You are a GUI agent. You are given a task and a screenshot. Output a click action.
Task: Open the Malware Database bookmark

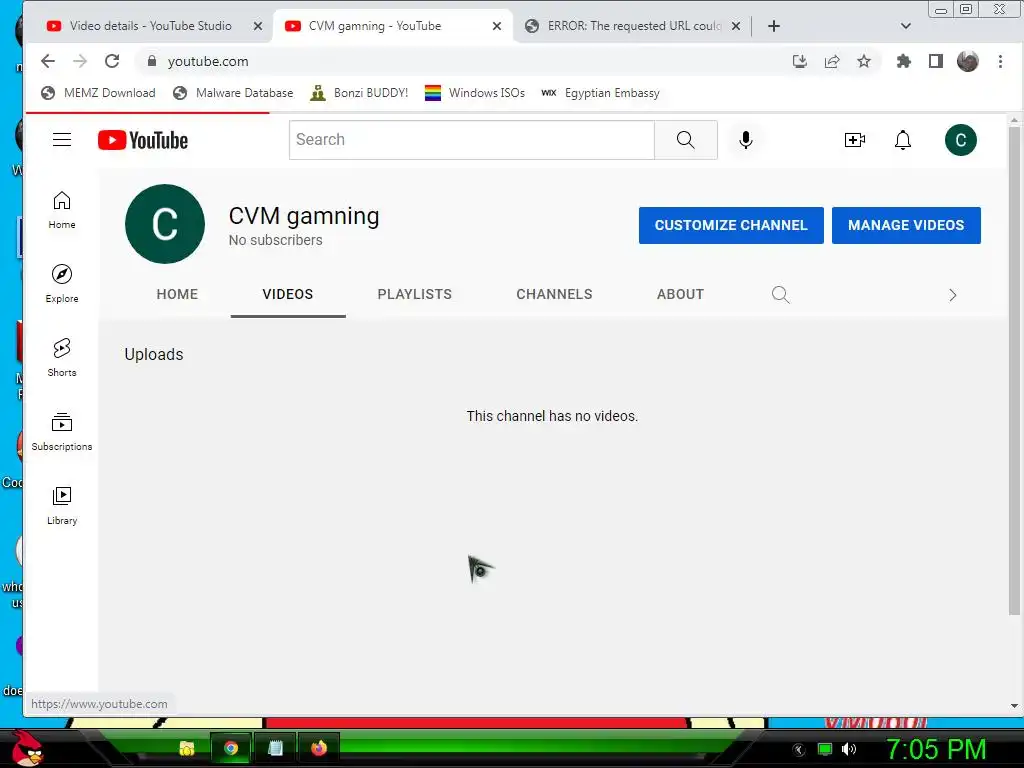tap(233, 93)
